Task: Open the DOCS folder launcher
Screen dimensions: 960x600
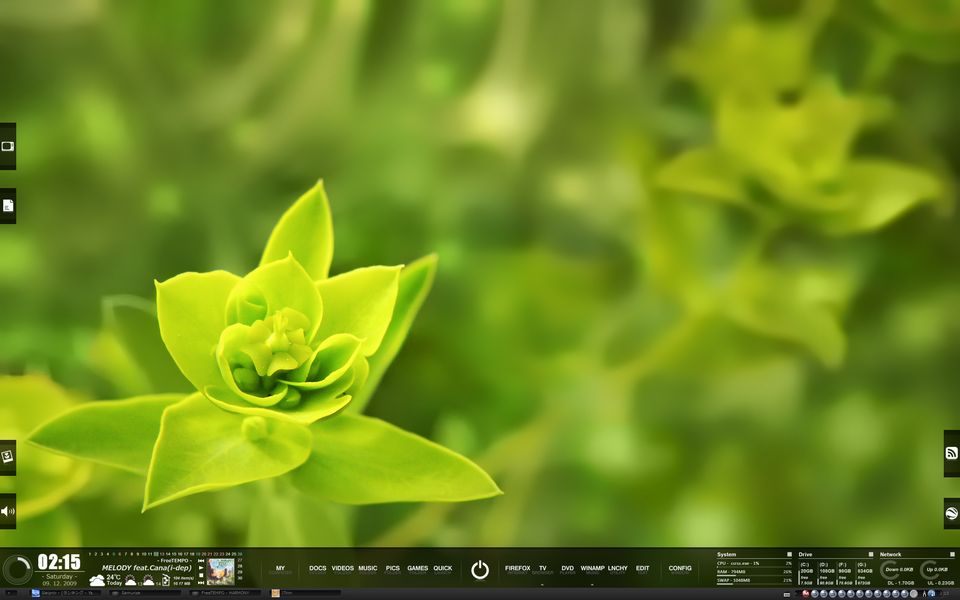Action: (318, 569)
